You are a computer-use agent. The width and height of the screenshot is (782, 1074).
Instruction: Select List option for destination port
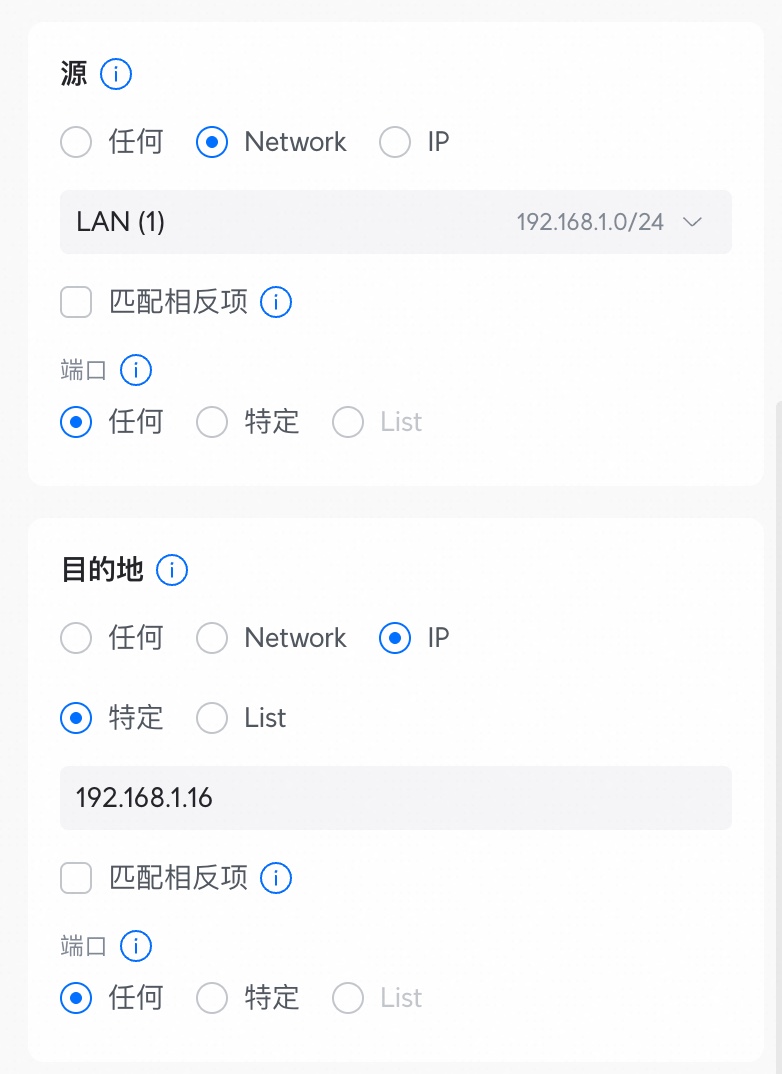pyautogui.click(x=348, y=998)
